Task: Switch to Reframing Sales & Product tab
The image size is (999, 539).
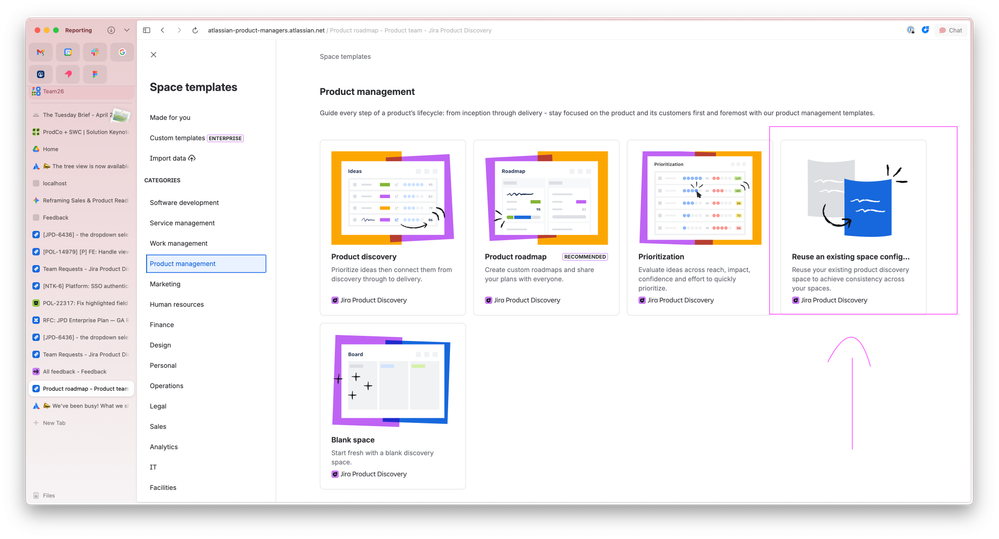Action: (82, 200)
